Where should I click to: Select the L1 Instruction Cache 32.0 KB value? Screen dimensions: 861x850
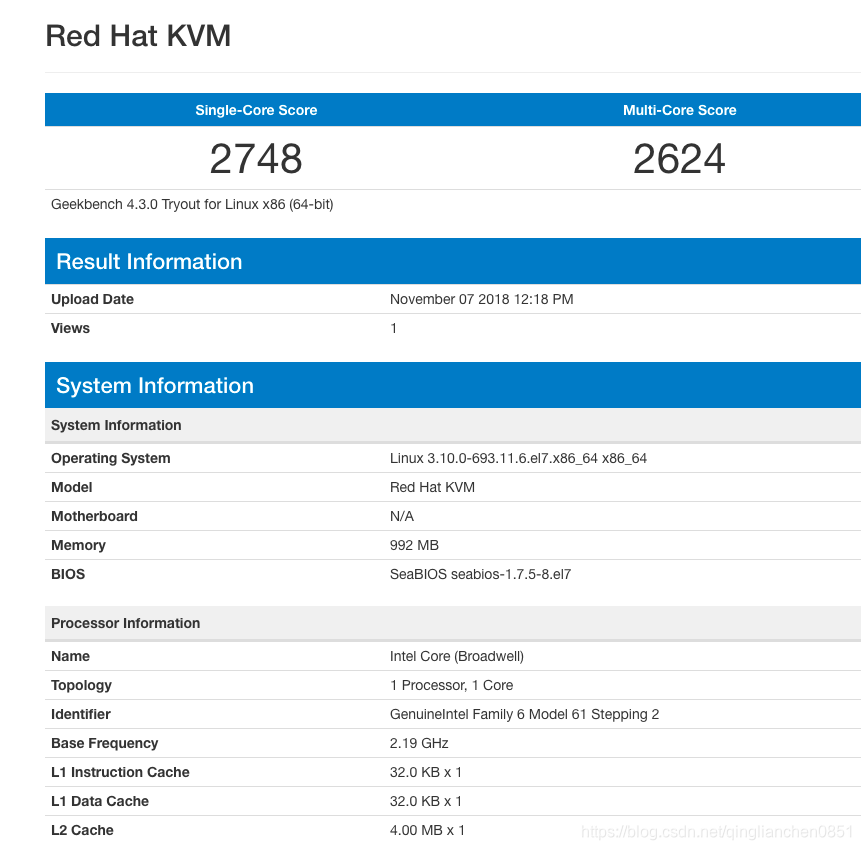[426, 773]
